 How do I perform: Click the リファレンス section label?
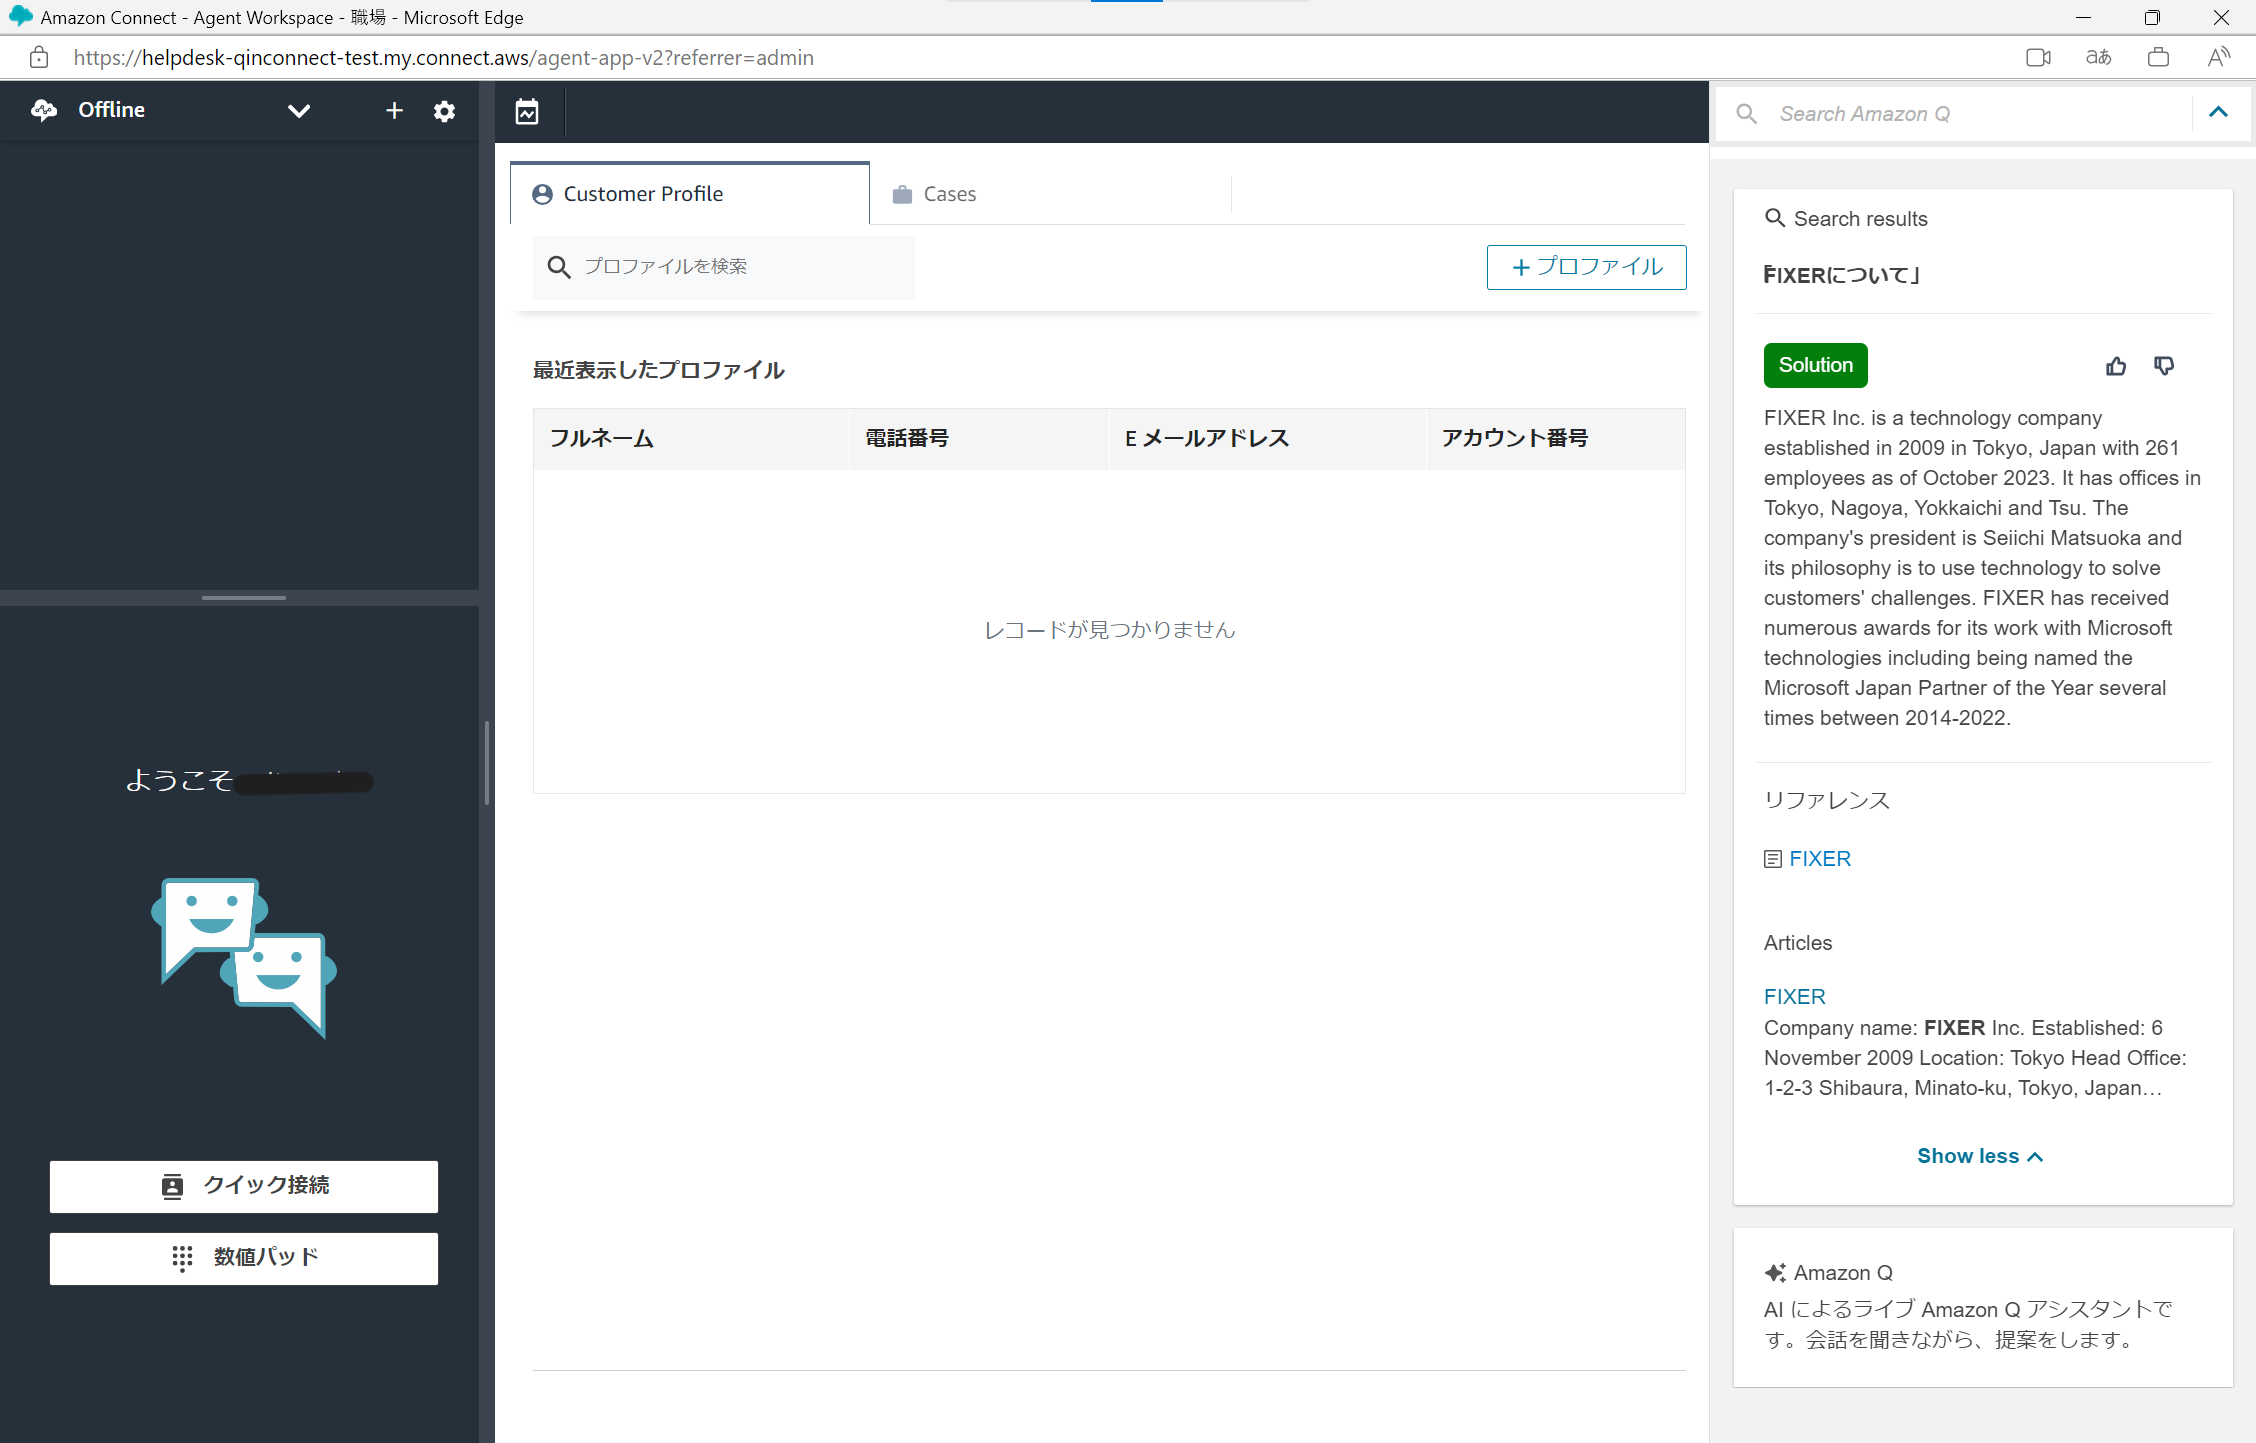point(1826,800)
